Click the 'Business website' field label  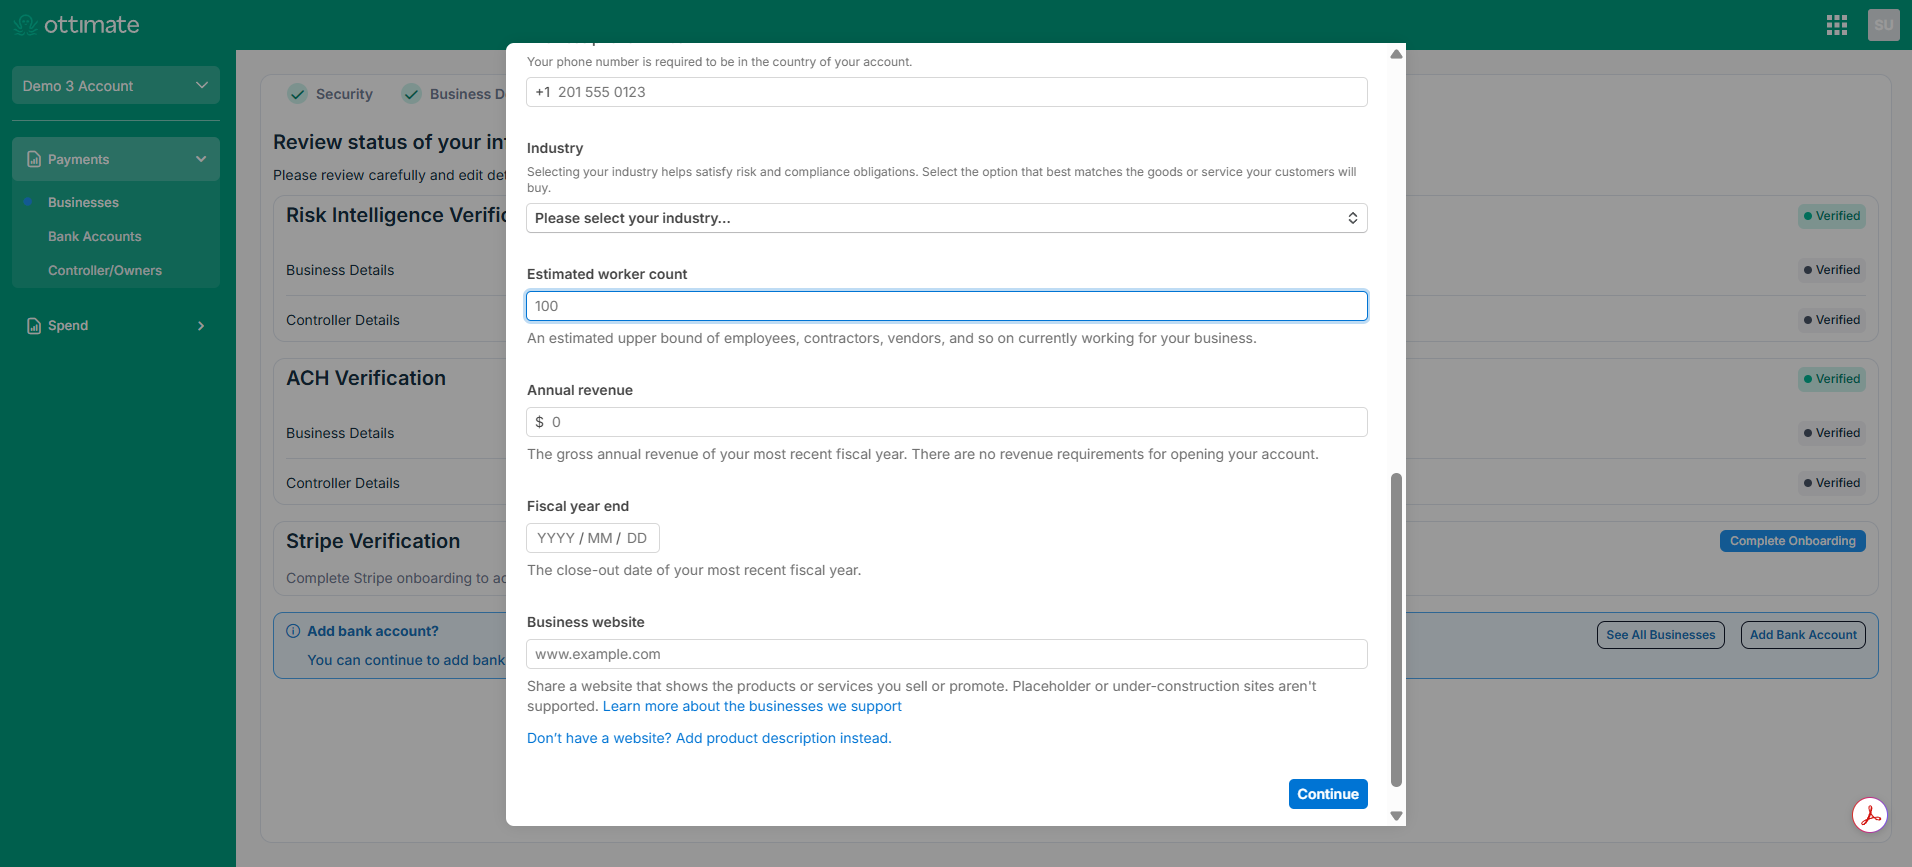pos(586,622)
